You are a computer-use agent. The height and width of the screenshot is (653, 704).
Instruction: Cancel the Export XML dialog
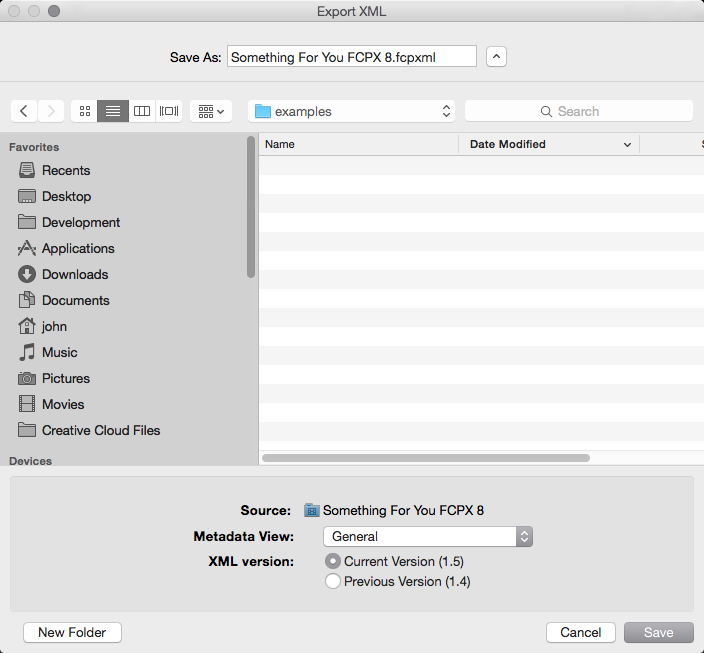tap(581, 632)
